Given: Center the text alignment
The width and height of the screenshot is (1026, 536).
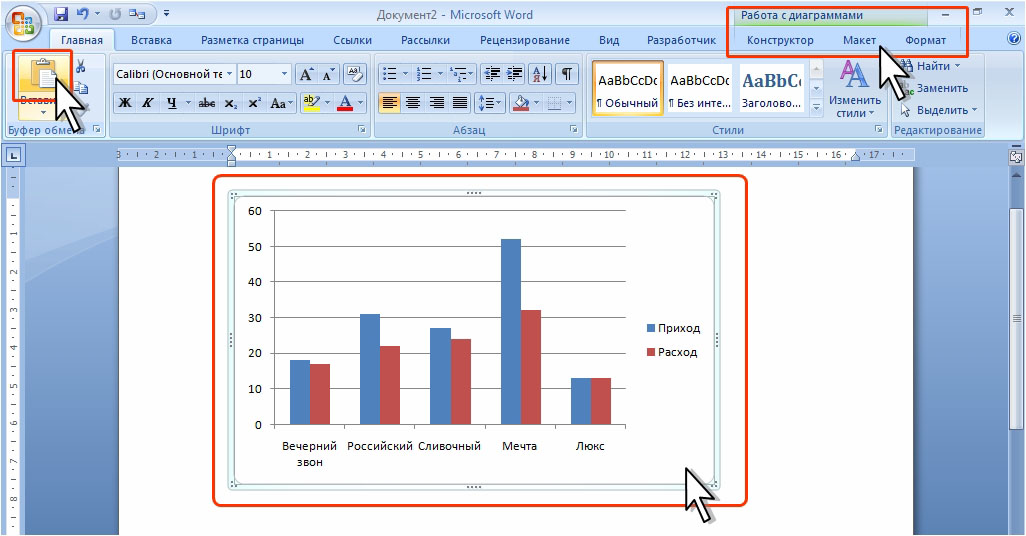Looking at the screenshot, I should click(x=413, y=103).
